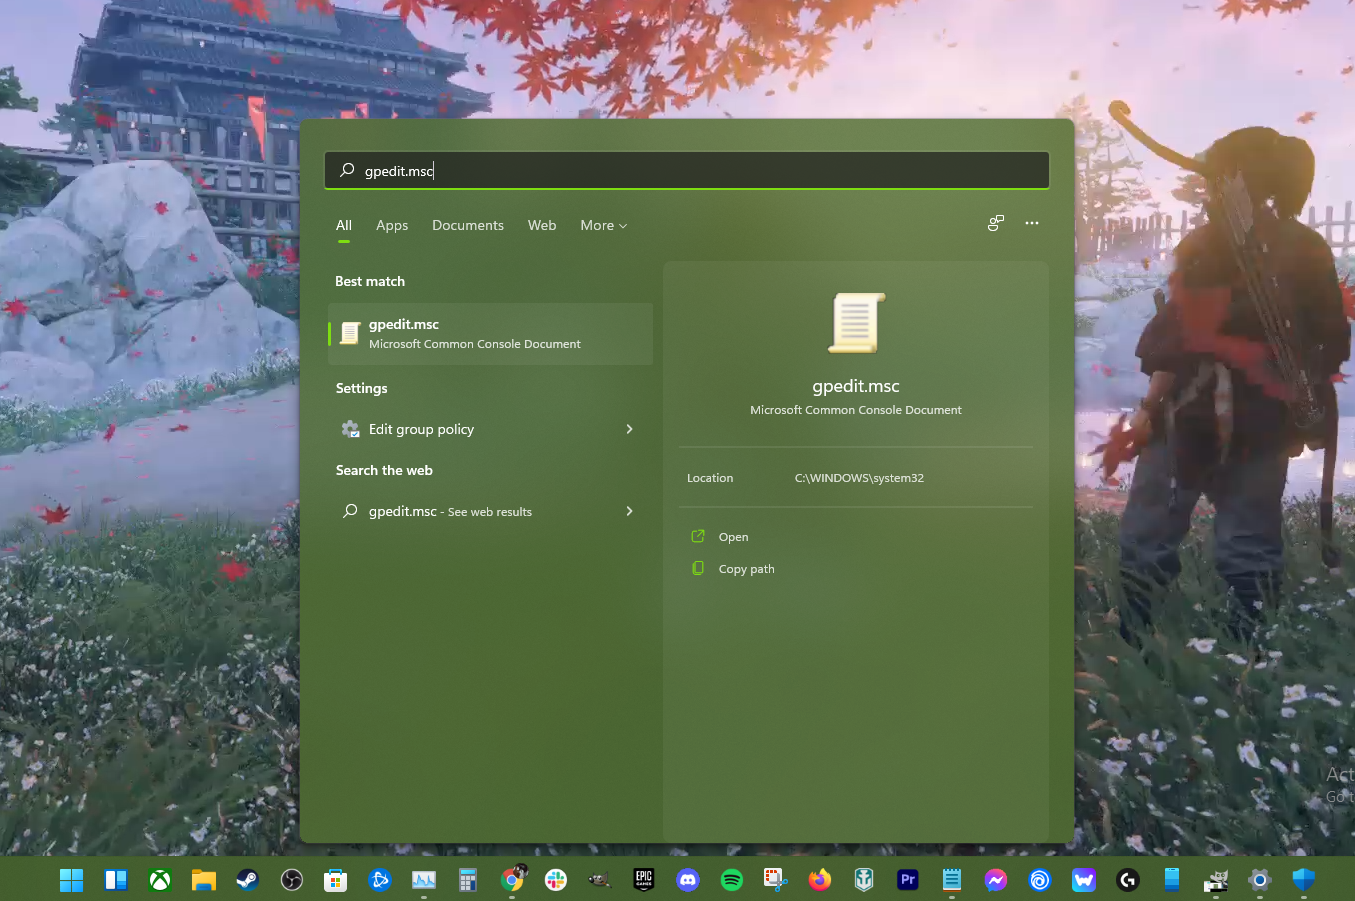Launch the Xbox app from taskbar
Viewport: 1355px width, 901px height.
(160, 880)
